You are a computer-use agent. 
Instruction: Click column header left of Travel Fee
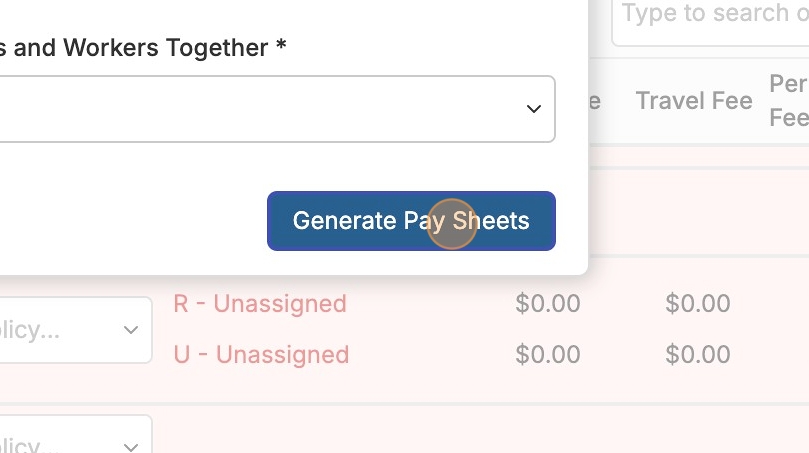tap(594, 100)
